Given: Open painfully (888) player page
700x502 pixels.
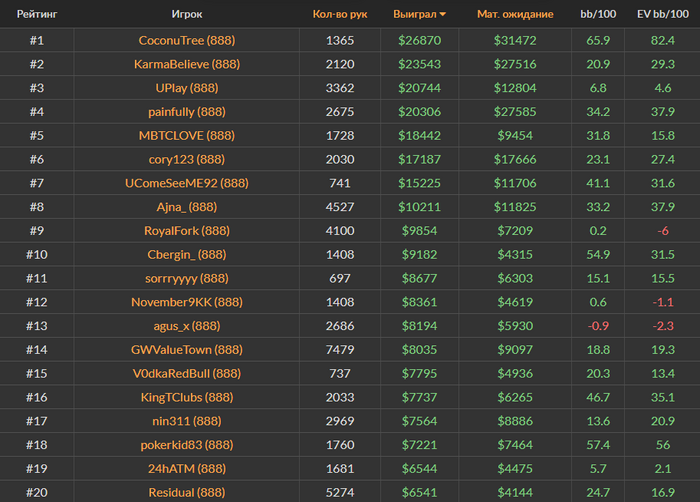Looking at the screenshot, I should coord(187,110).
